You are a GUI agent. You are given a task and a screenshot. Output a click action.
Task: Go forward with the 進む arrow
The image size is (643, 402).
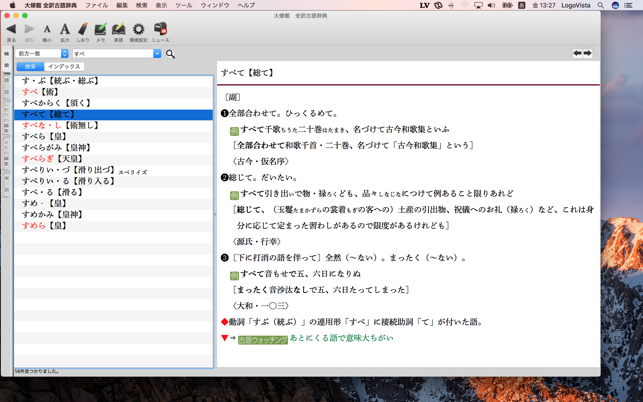pyautogui.click(x=29, y=30)
